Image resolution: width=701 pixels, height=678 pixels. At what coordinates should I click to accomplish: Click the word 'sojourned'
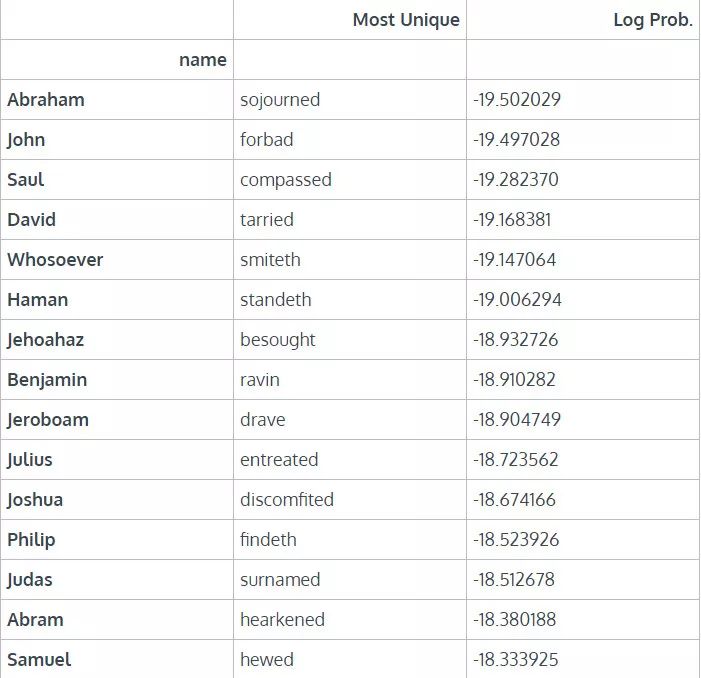tap(280, 100)
